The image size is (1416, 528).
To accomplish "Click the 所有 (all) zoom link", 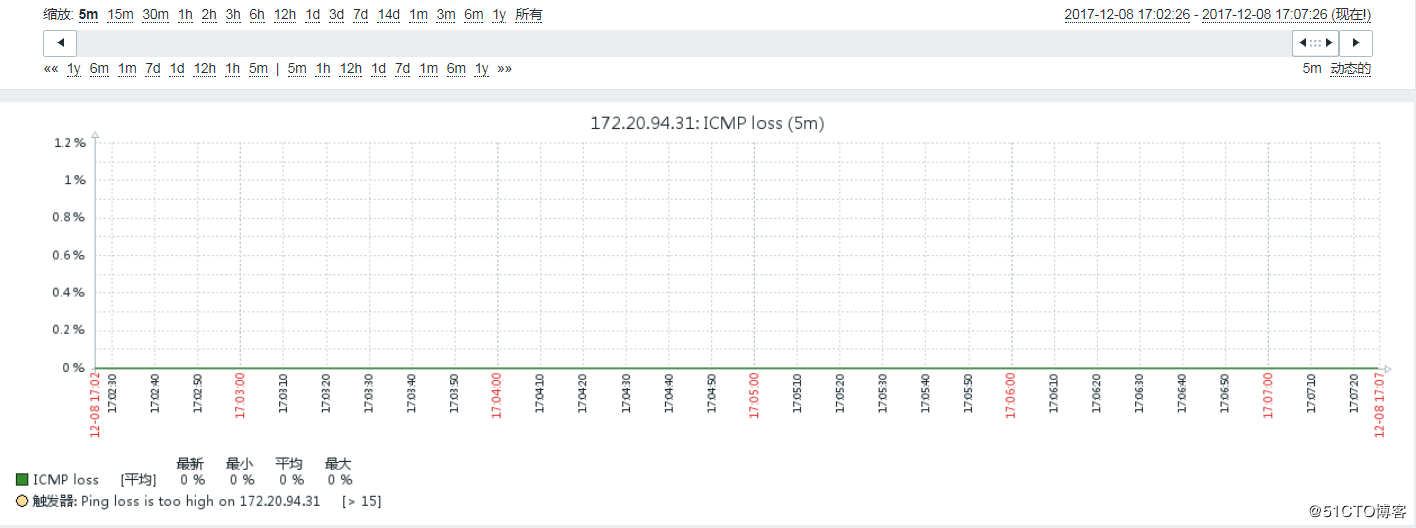I will tap(529, 15).
